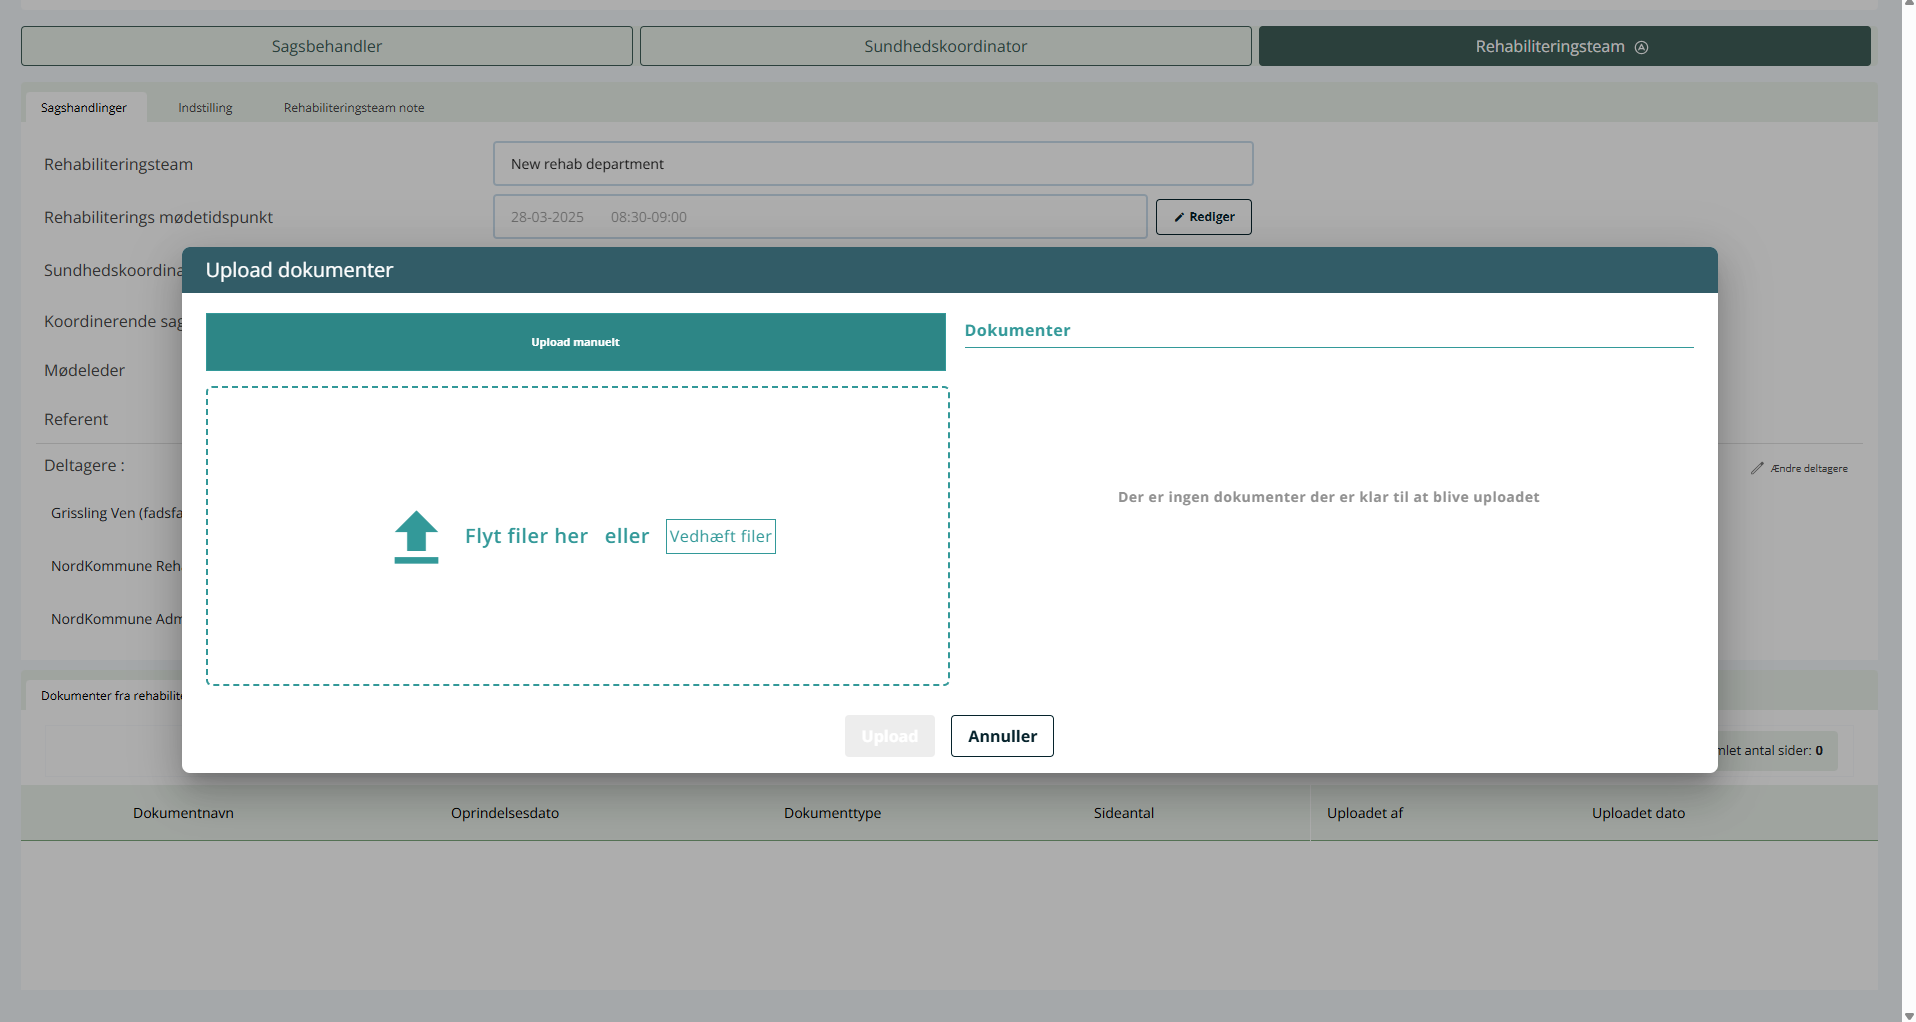Image resolution: width=1916 pixels, height=1022 pixels.
Task: Click the meeting date and time field
Action: pyautogui.click(x=819, y=217)
